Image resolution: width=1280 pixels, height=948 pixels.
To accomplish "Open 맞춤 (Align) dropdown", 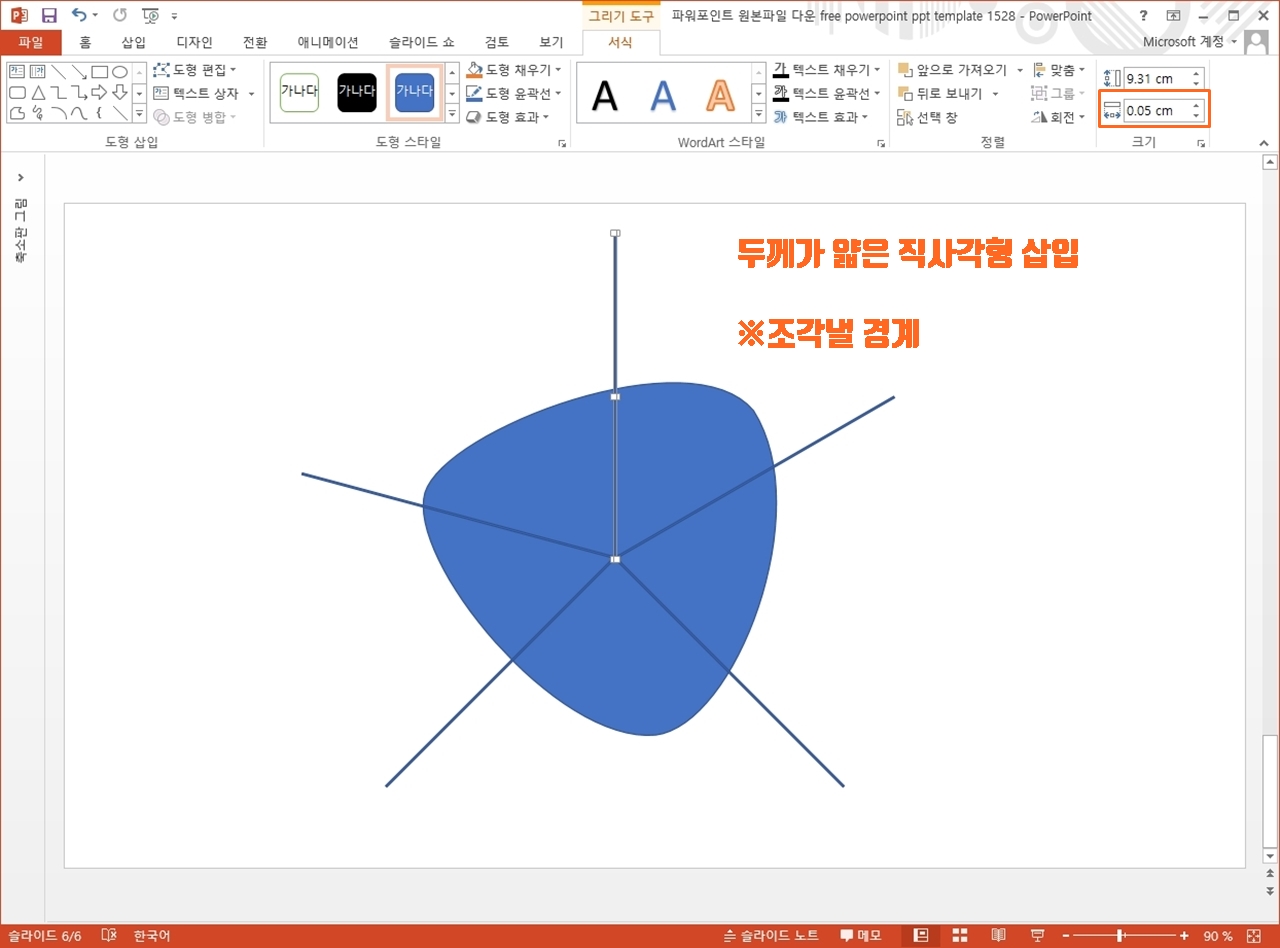I will click(1058, 70).
